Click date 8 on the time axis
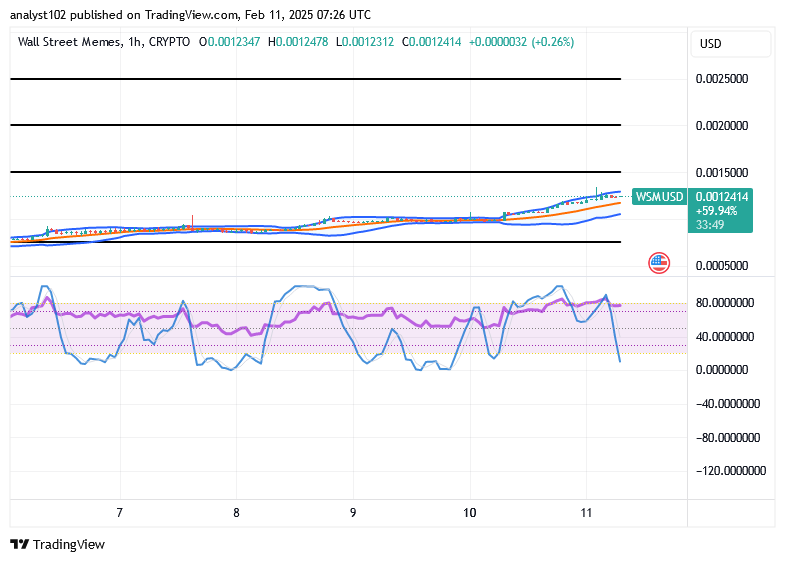This screenshot has width=785, height=562. click(x=236, y=513)
